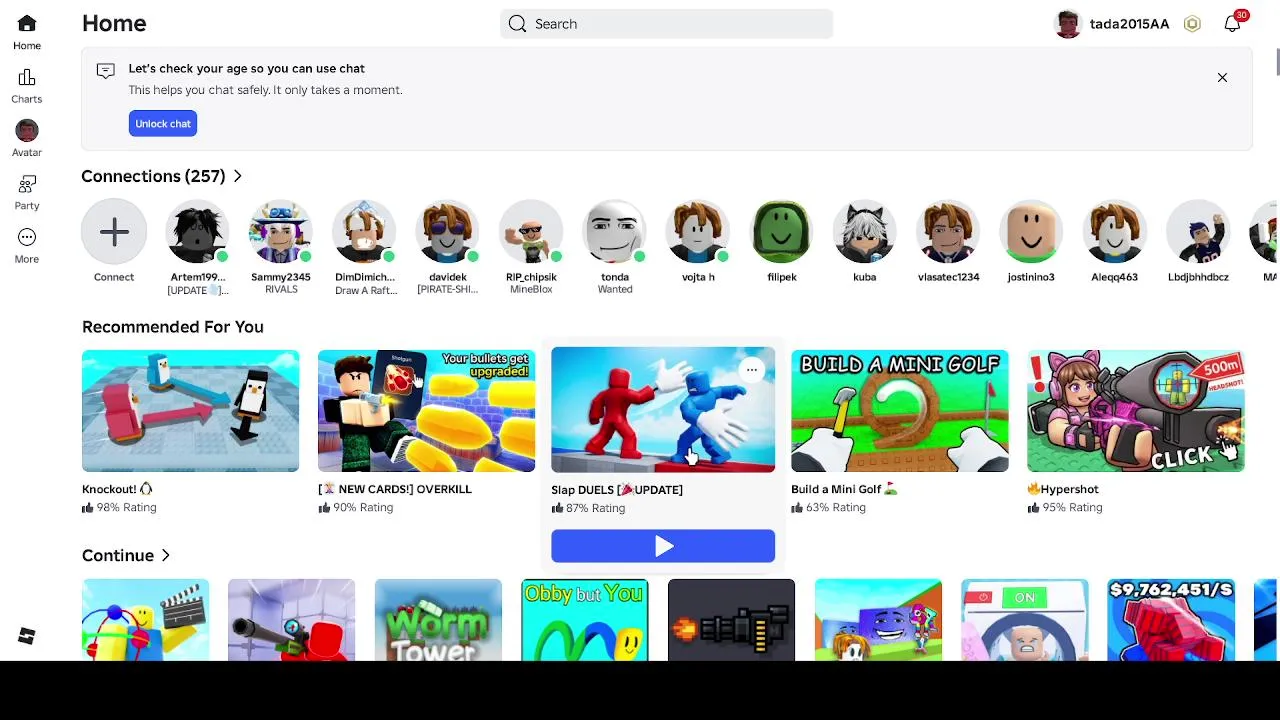This screenshot has width=1280, height=720.
Task: Open RIP_chipsik friend avatar
Action: coord(531,232)
